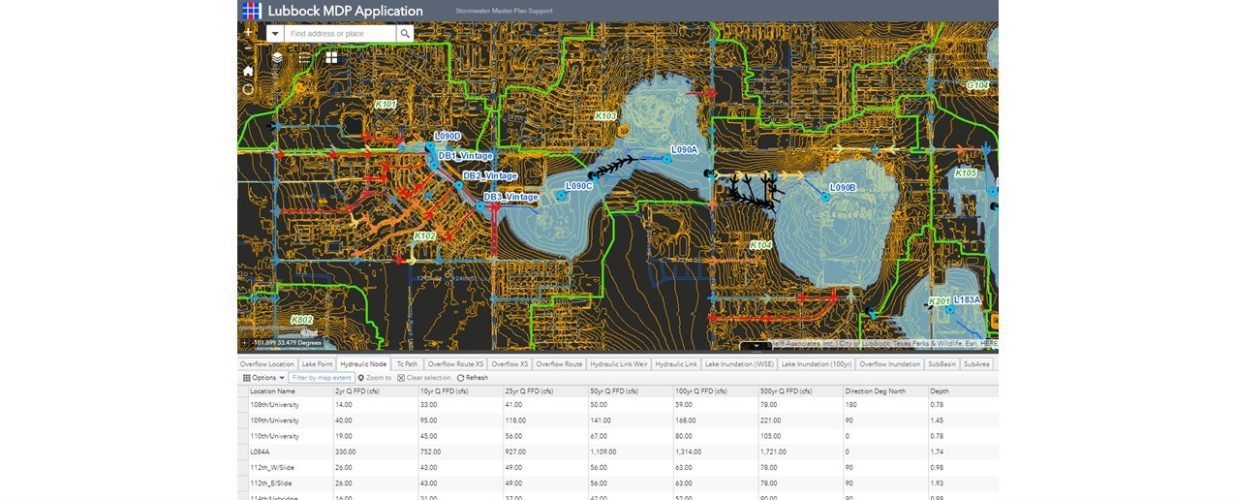Open the Layer List stack icon
This screenshot has width=1235, height=500.
coord(278,58)
